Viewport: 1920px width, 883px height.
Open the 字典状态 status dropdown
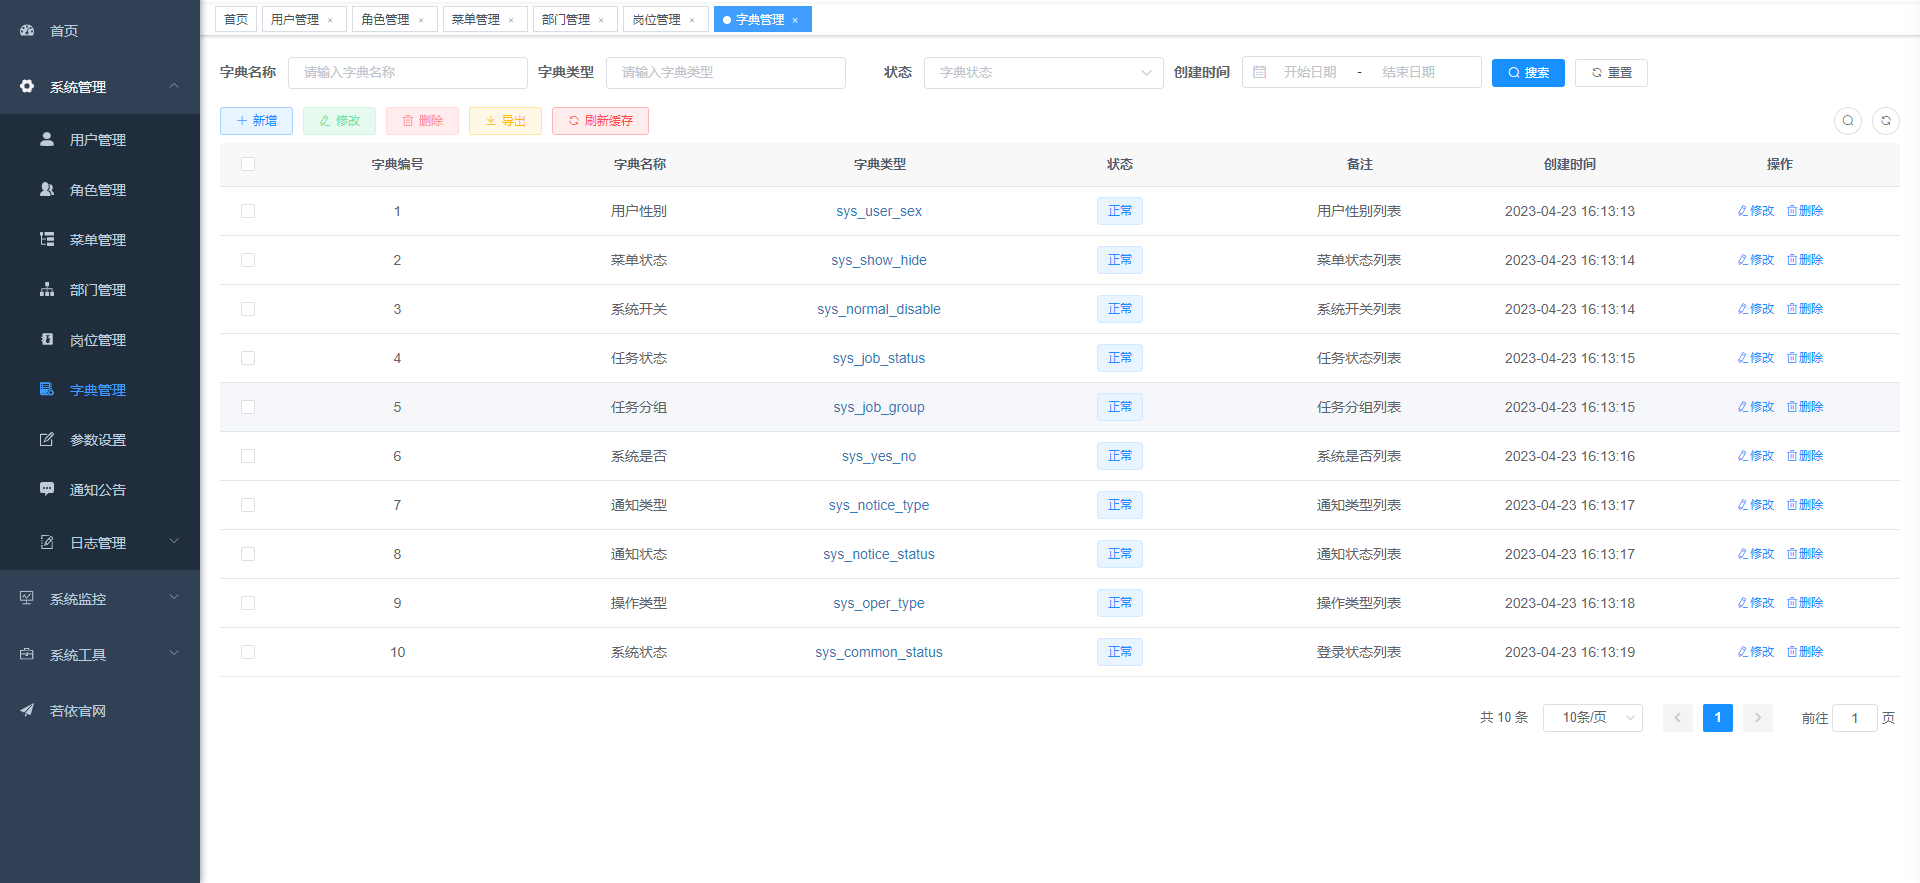(1044, 72)
